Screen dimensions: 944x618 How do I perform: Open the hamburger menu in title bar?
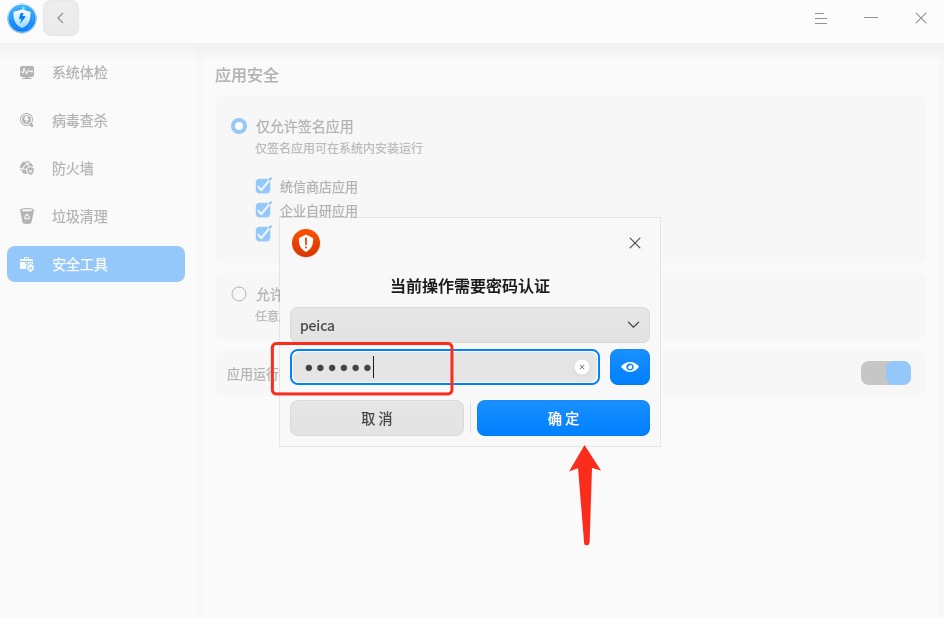[x=821, y=19]
